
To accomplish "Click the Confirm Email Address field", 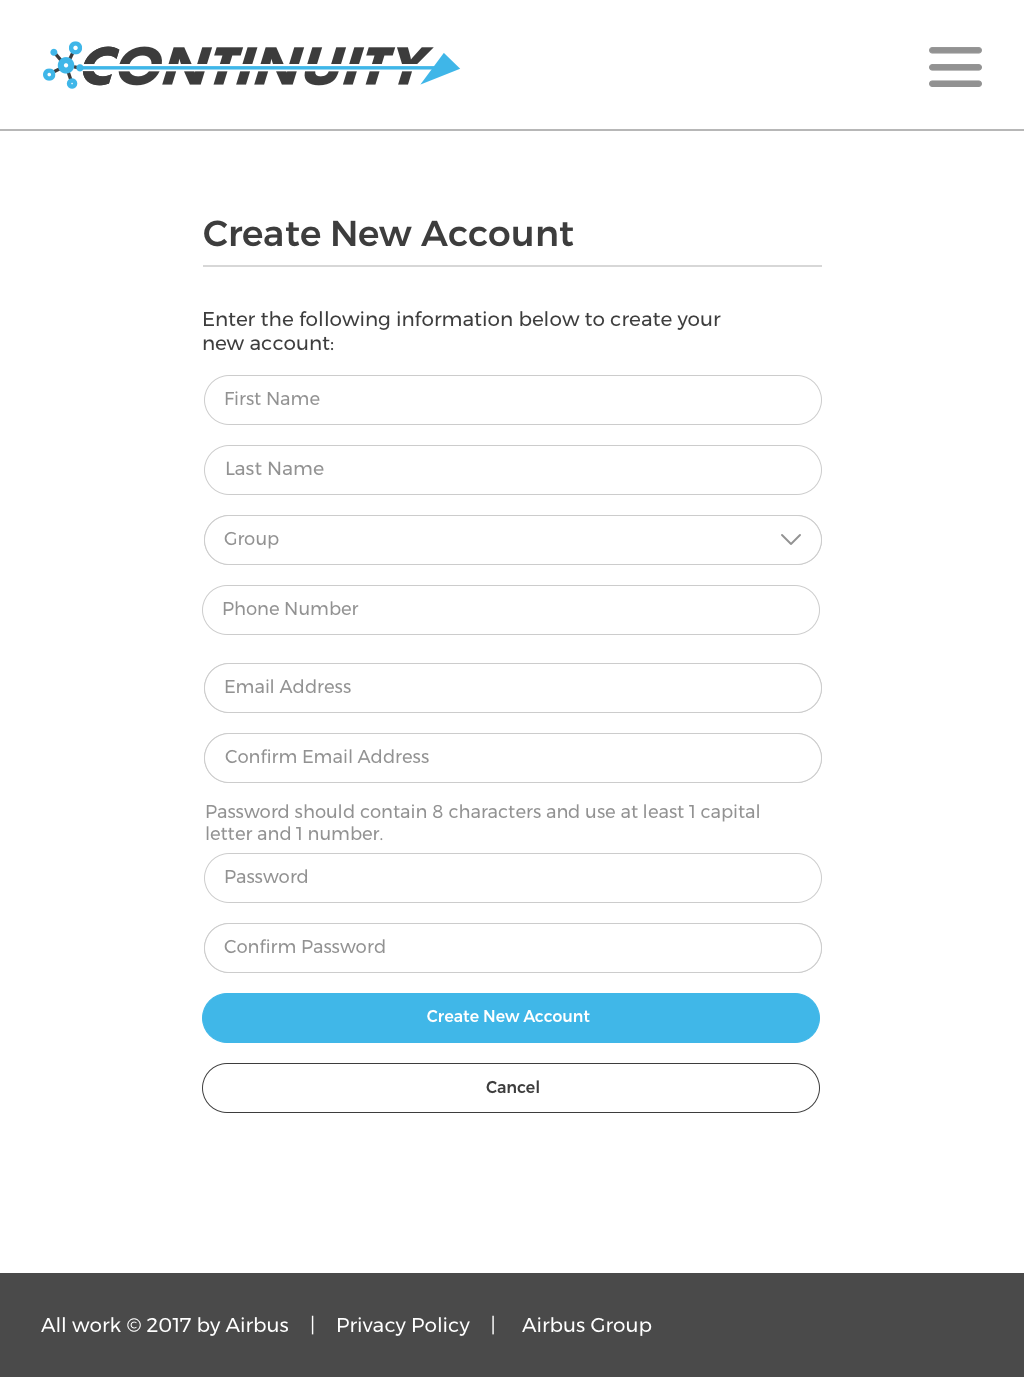I will point(513,758).
